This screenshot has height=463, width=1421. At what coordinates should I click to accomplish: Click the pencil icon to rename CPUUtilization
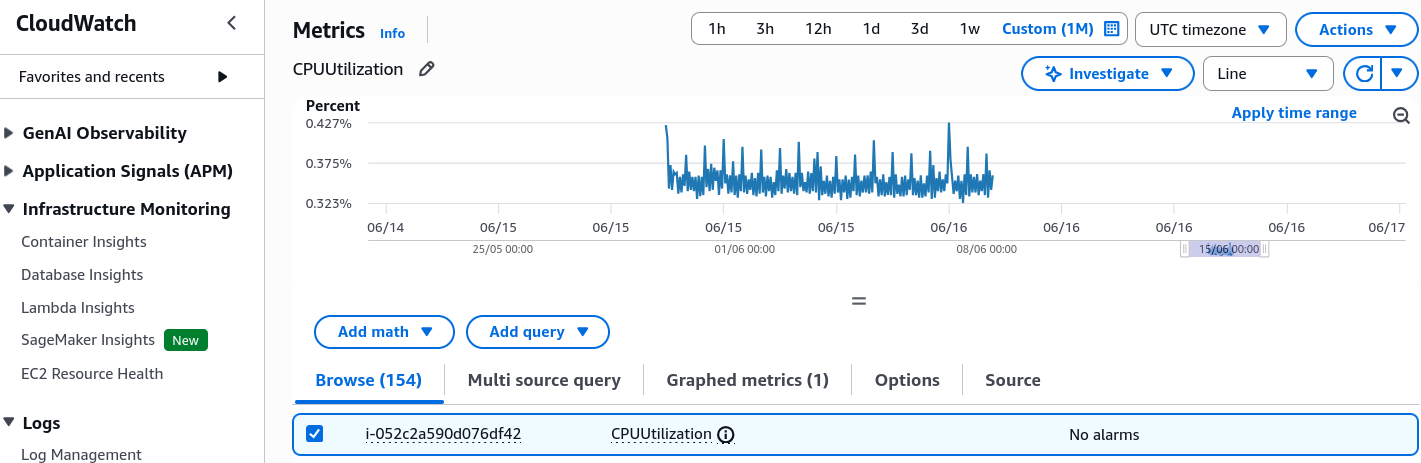pos(427,69)
